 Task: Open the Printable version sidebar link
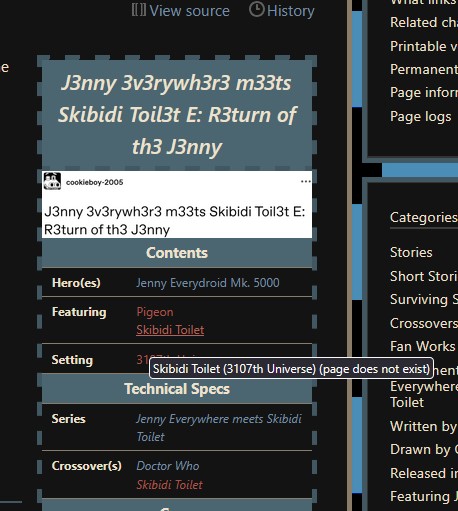tap(424, 46)
